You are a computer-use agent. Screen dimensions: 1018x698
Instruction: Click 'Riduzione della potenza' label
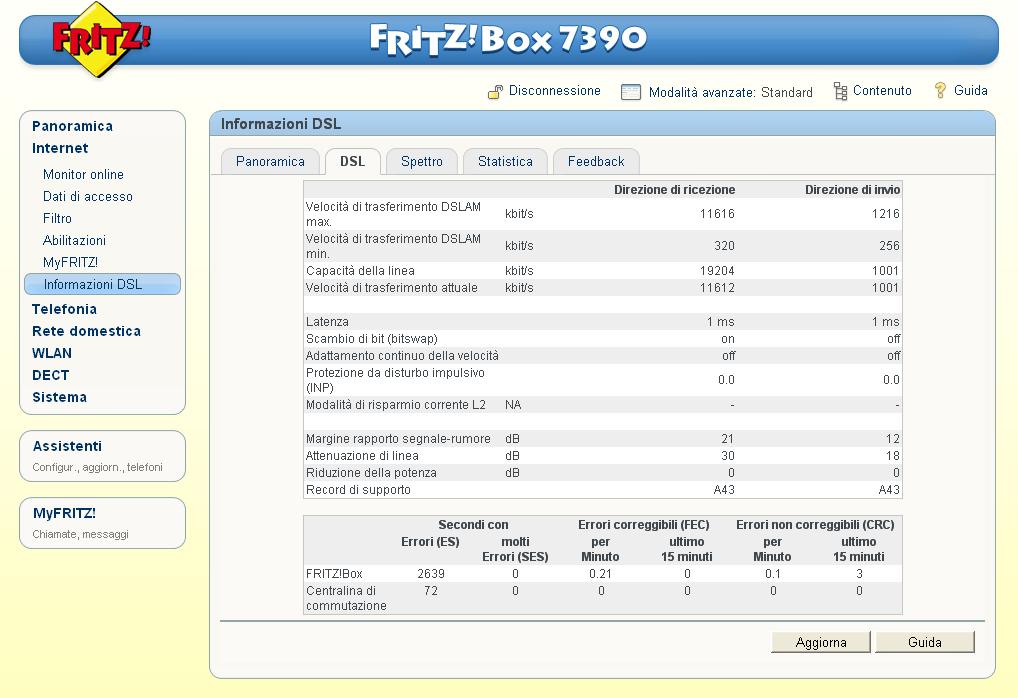point(371,472)
